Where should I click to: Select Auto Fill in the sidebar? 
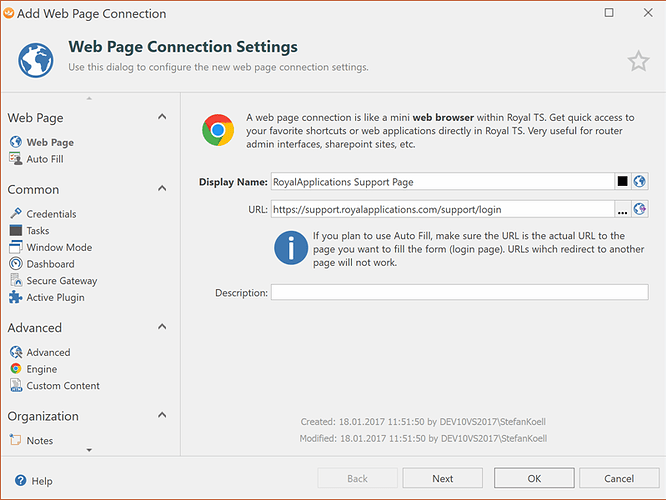point(45,159)
